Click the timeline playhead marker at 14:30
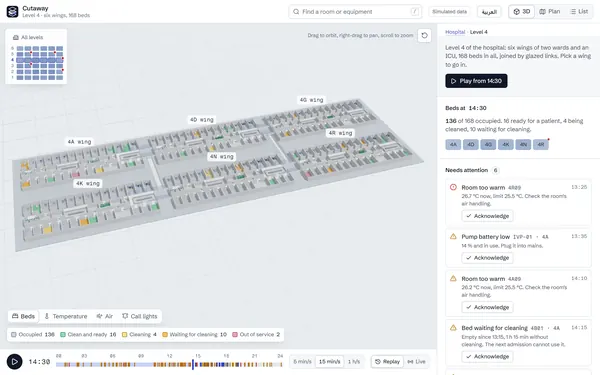The width and height of the screenshot is (600, 375). [x=193, y=364]
